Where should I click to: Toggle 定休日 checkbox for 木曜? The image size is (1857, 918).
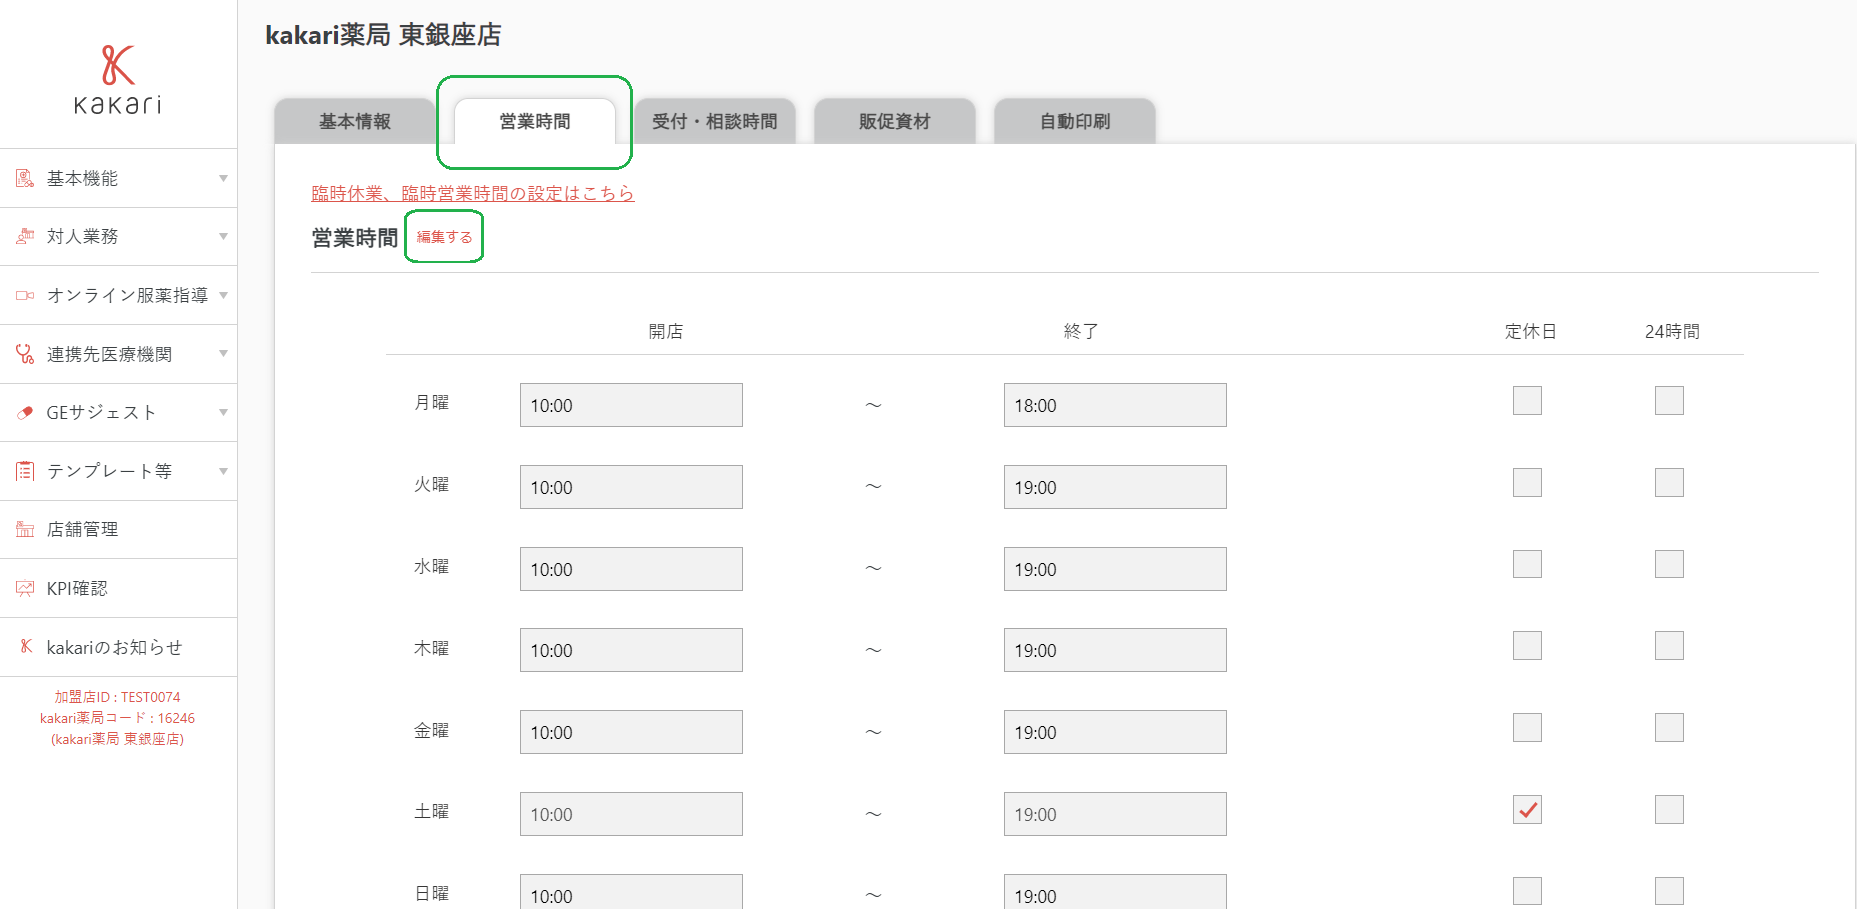pos(1527,645)
